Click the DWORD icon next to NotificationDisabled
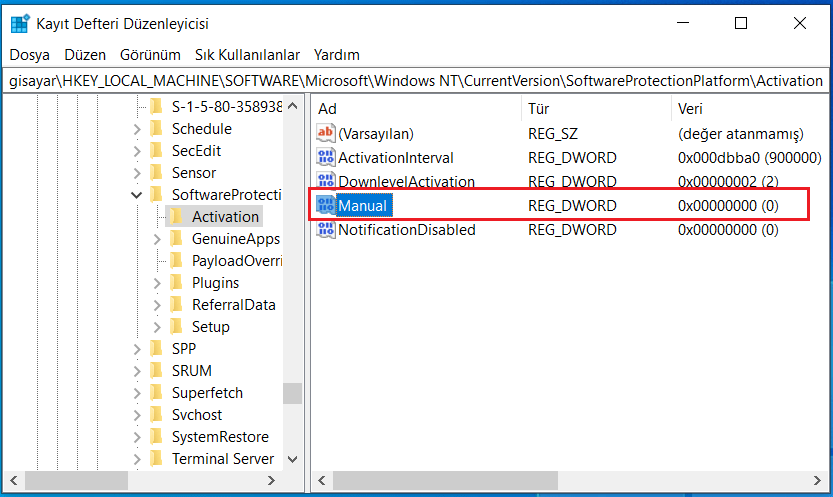 coord(326,230)
